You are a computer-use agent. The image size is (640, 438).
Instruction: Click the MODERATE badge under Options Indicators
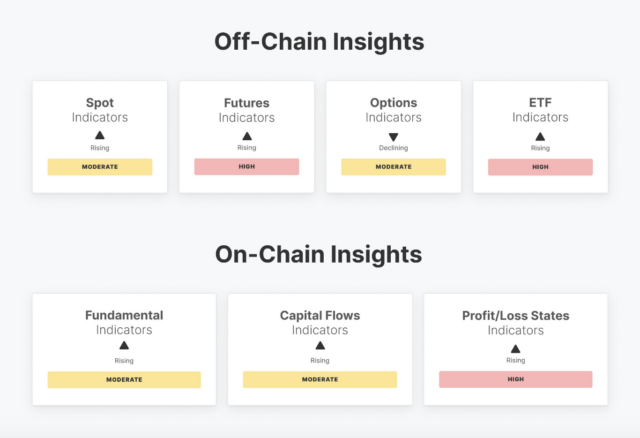point(393,167)
